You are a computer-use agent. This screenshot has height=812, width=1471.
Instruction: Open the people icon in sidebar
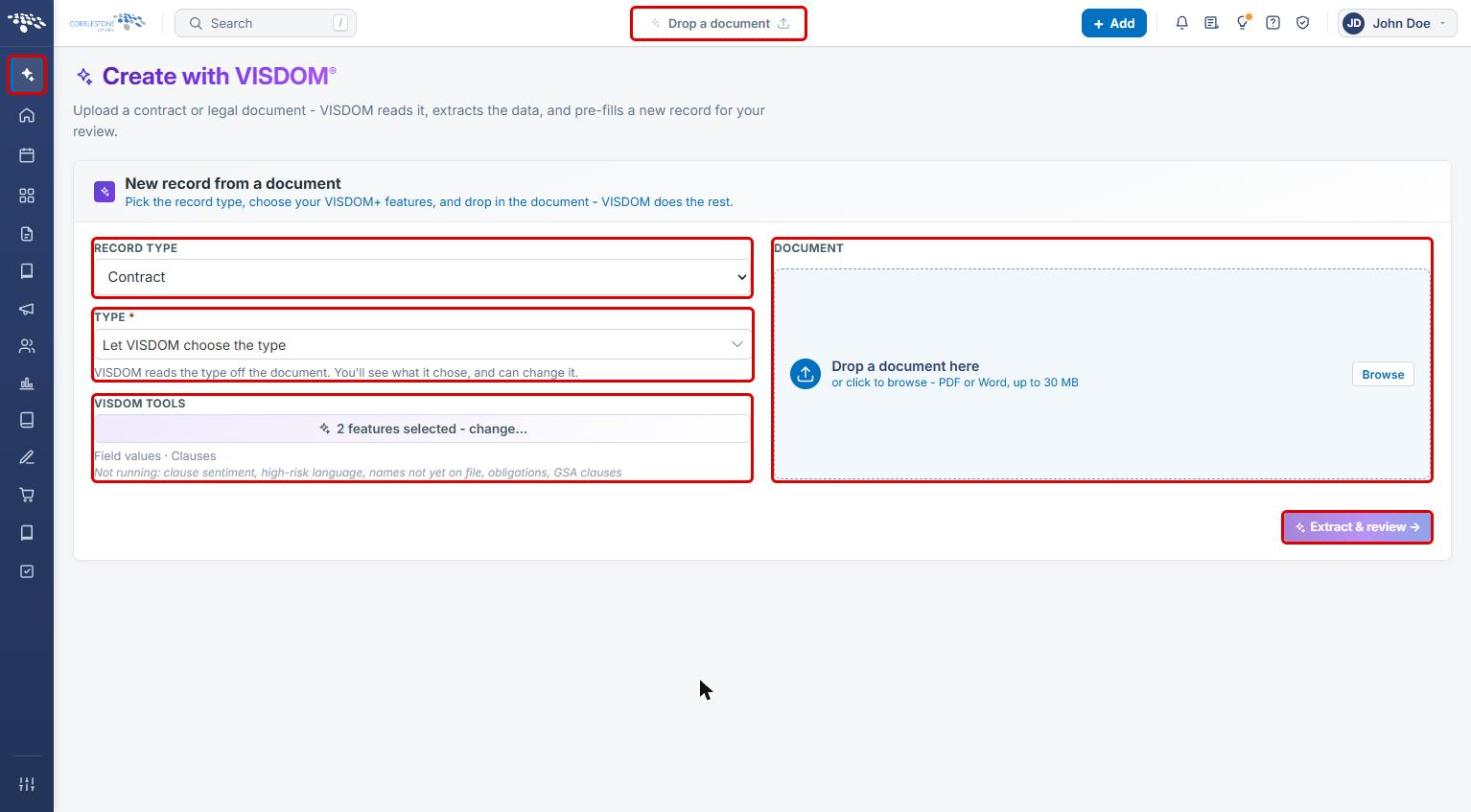27,347
